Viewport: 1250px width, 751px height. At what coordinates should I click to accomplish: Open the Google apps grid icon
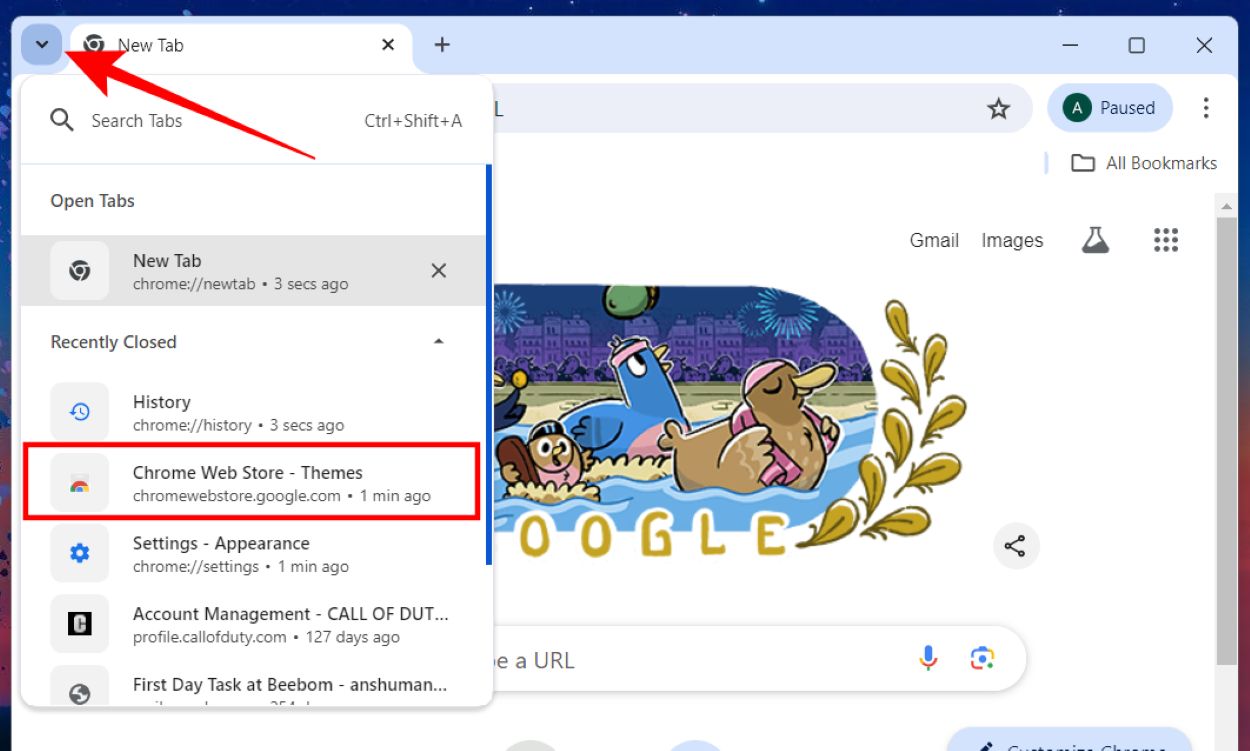click(x=1166, y=240)
